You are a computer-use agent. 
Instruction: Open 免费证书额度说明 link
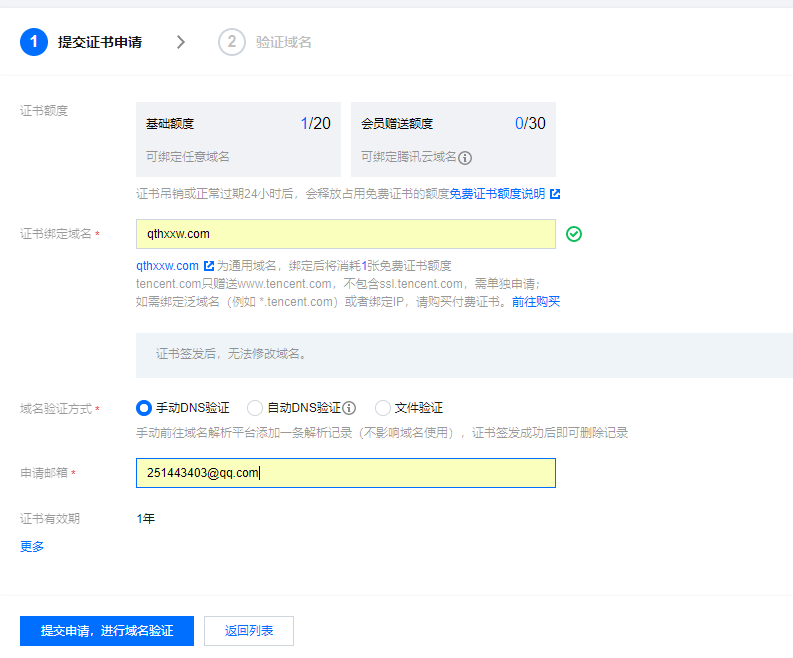496,193
